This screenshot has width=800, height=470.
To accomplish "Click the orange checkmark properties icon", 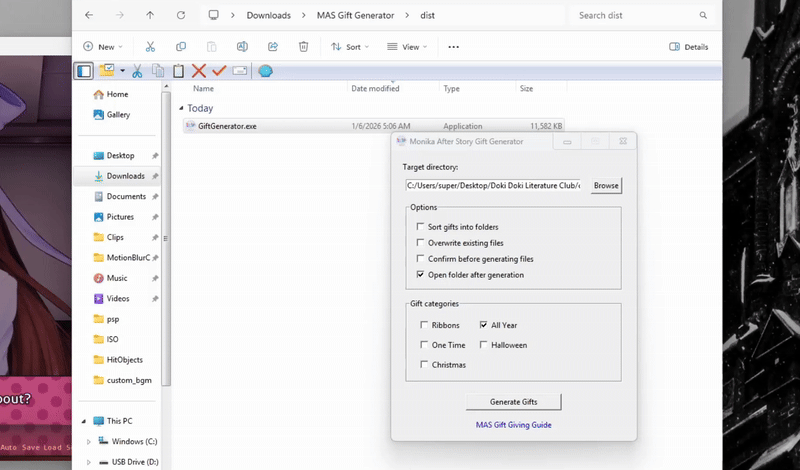I will (x=219, y=70).
